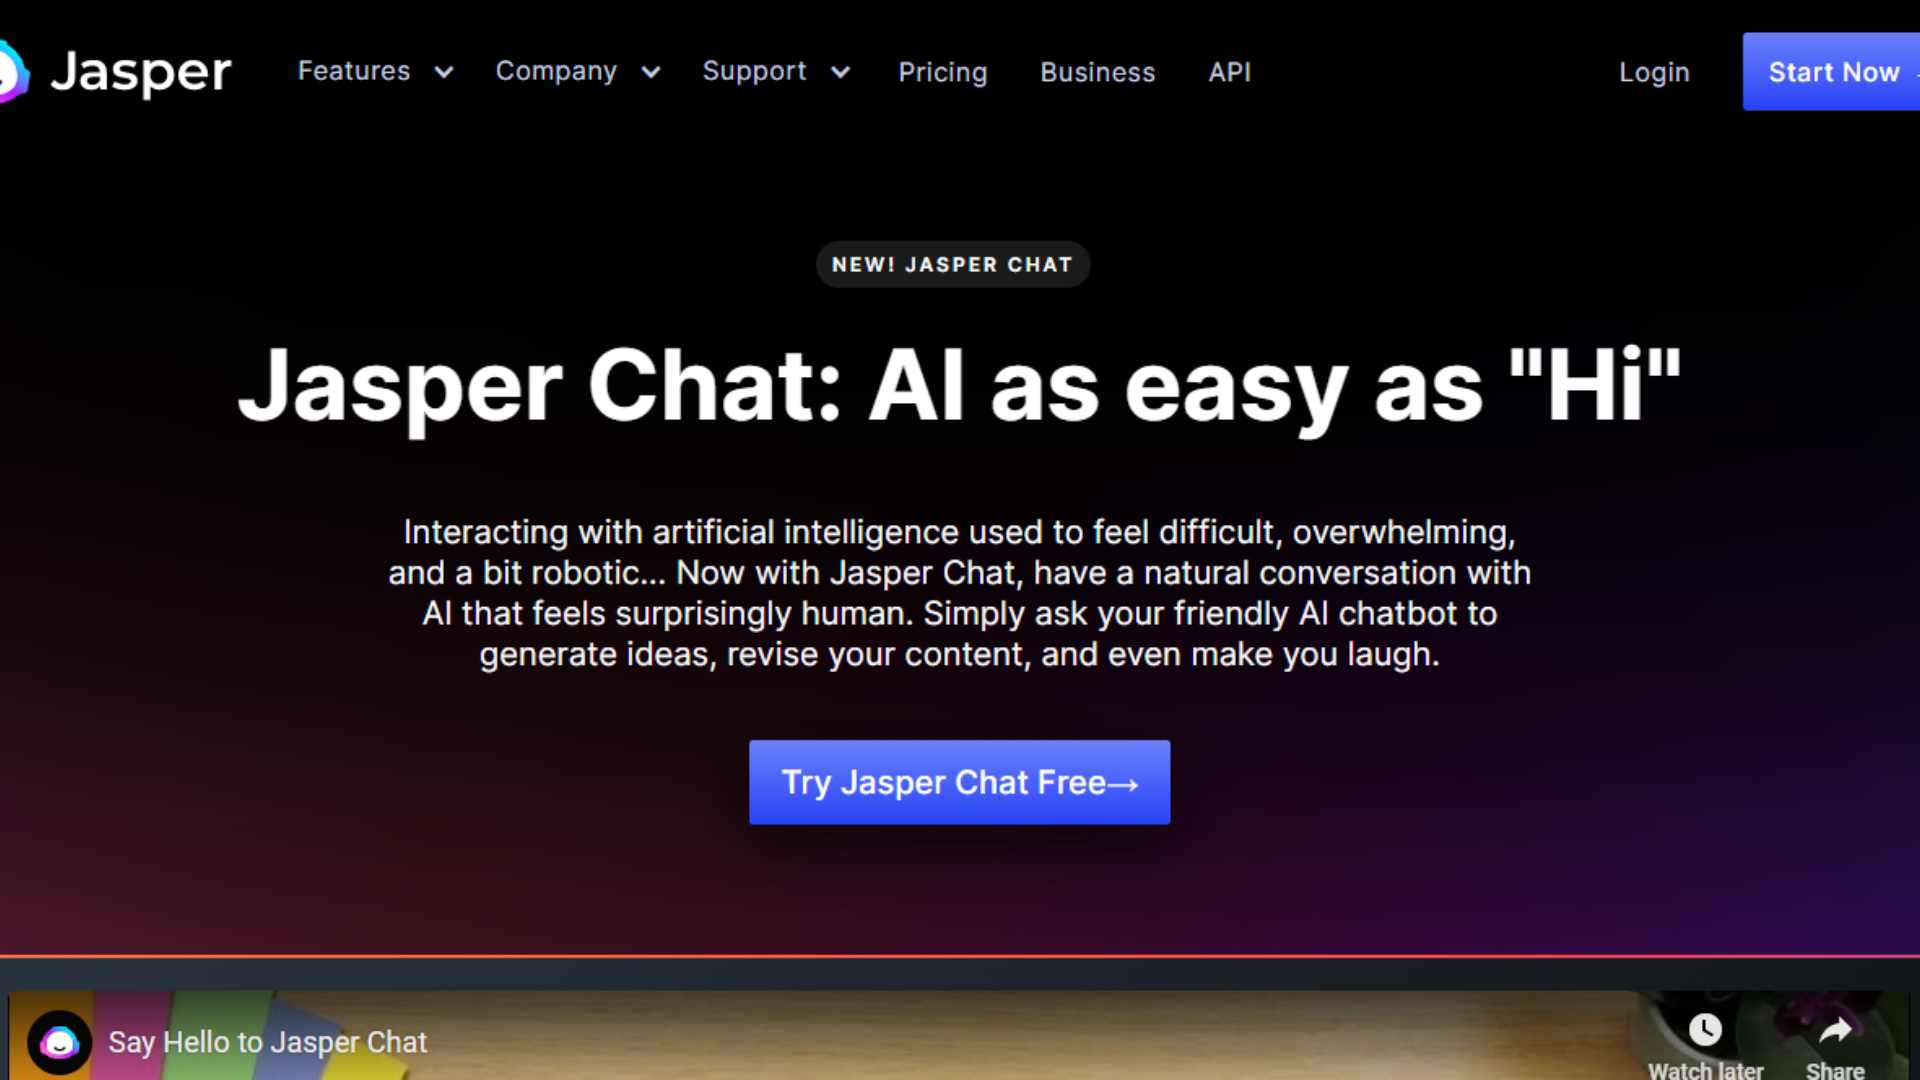
Task: Click the API navigation link
Action: pyautogui.click(x=1229, y=71)
